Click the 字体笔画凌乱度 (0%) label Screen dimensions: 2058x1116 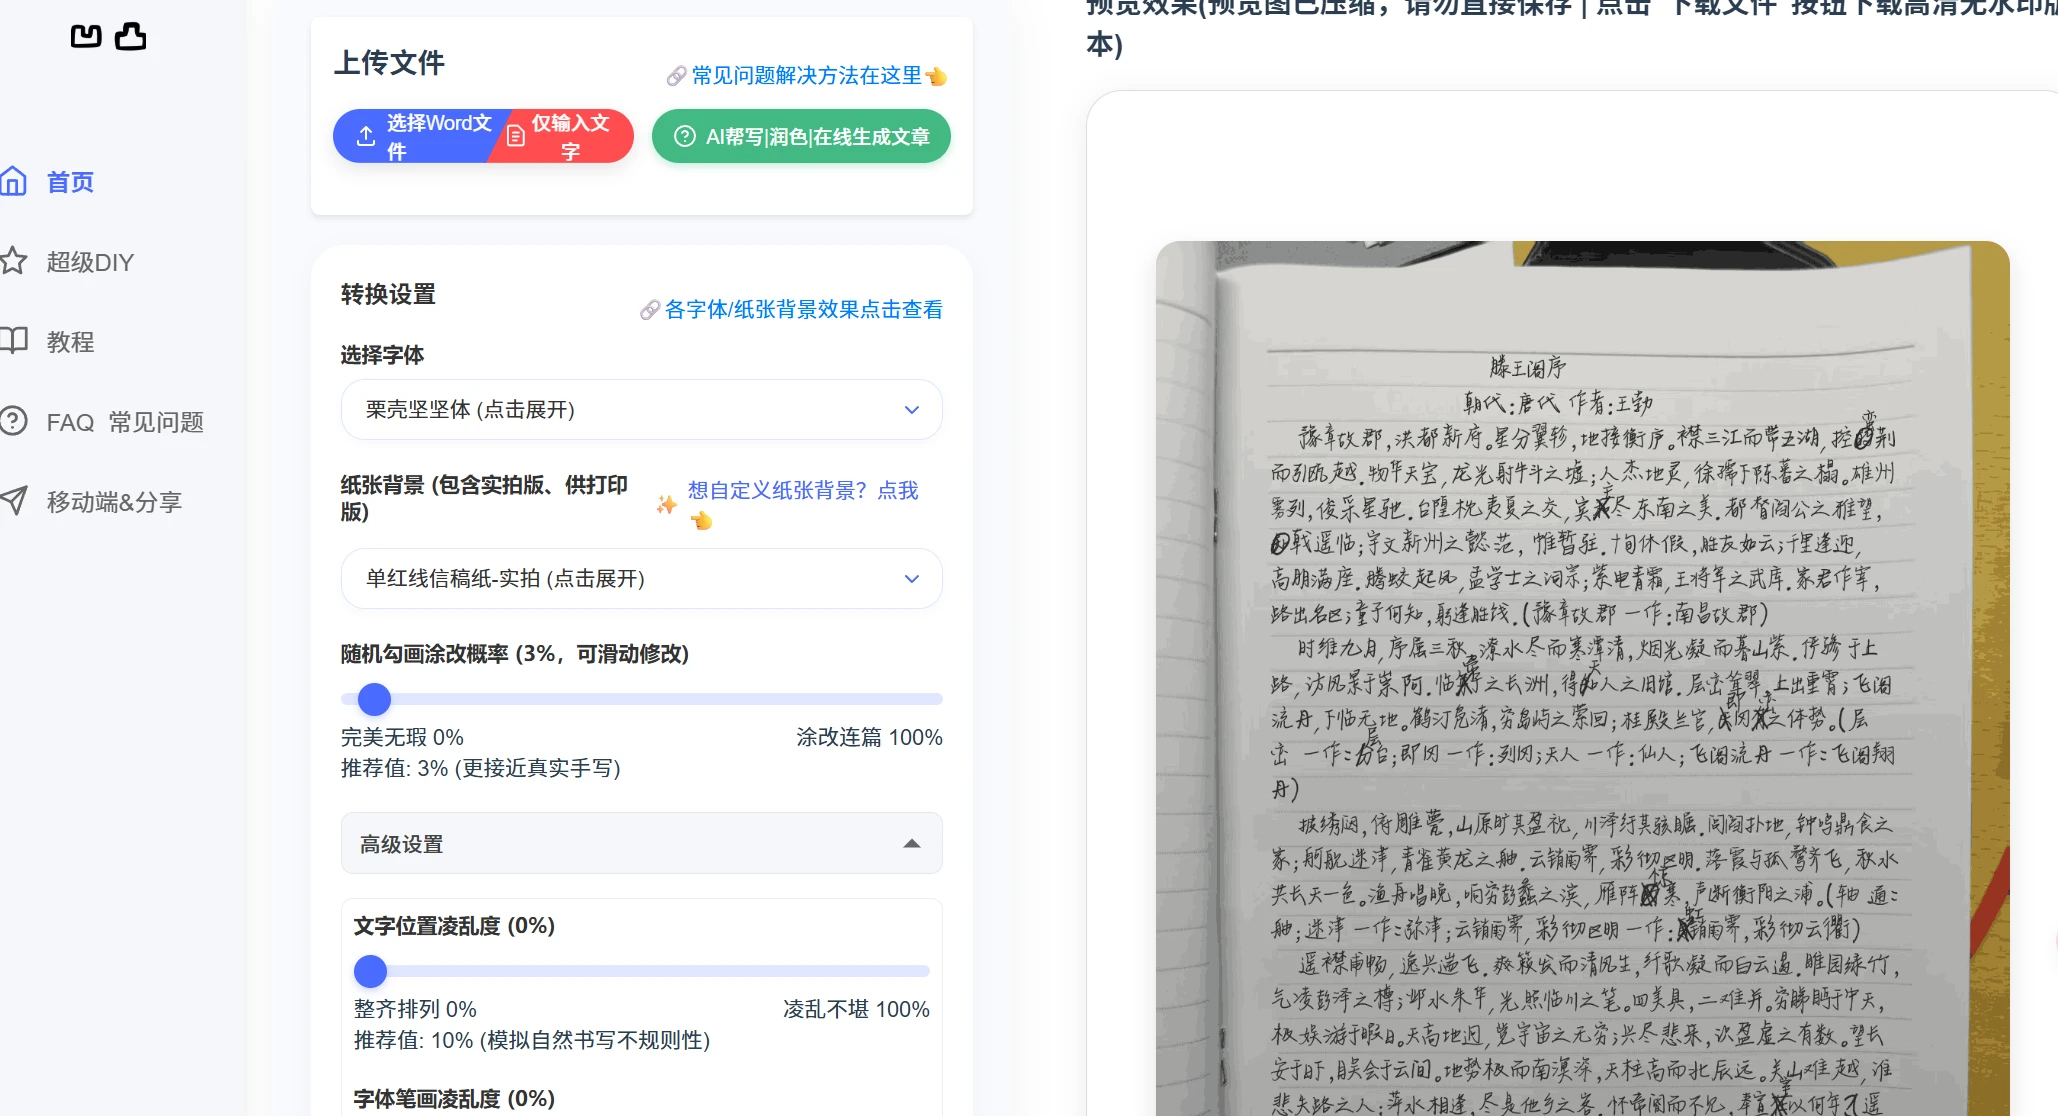(454, 1098)
